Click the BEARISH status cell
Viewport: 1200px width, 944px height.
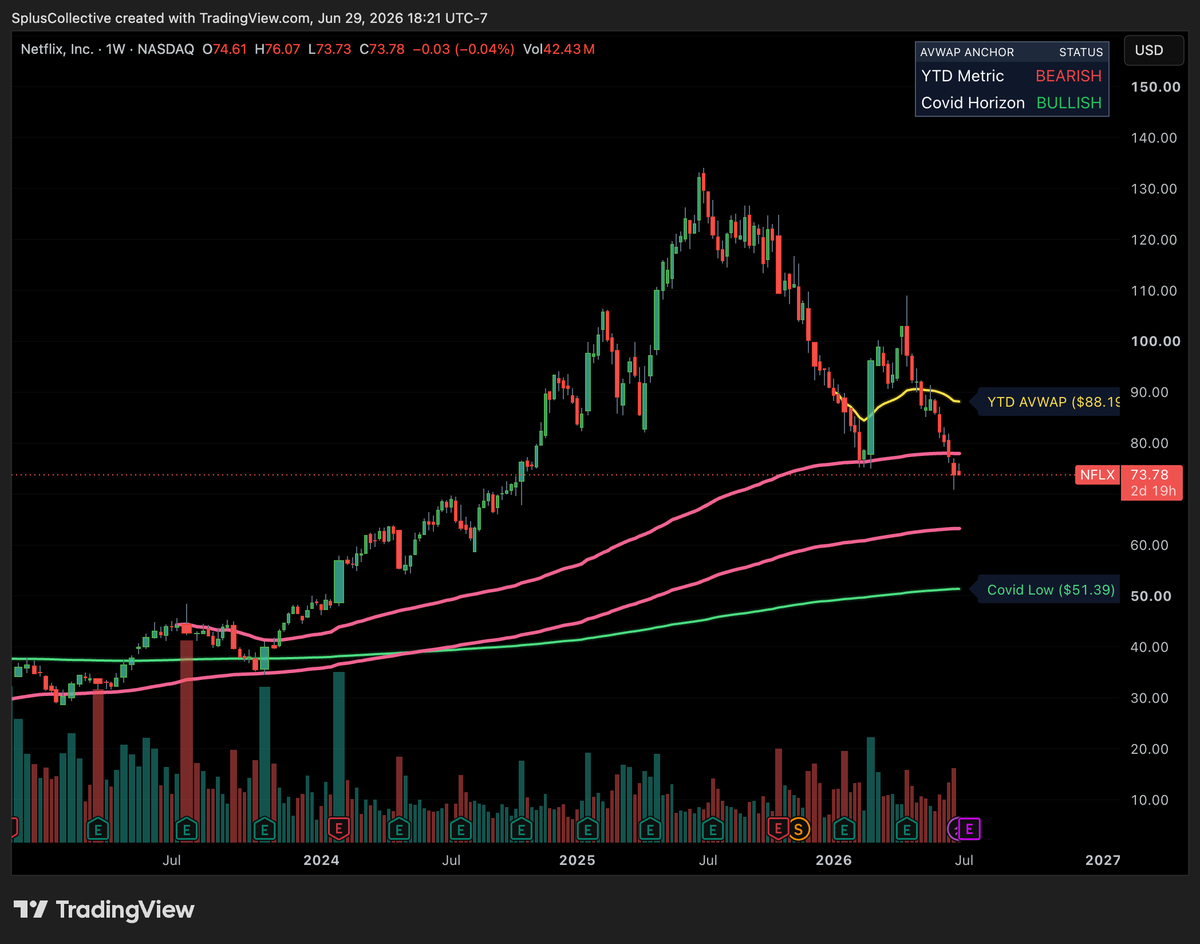[x=1068, y=76]
